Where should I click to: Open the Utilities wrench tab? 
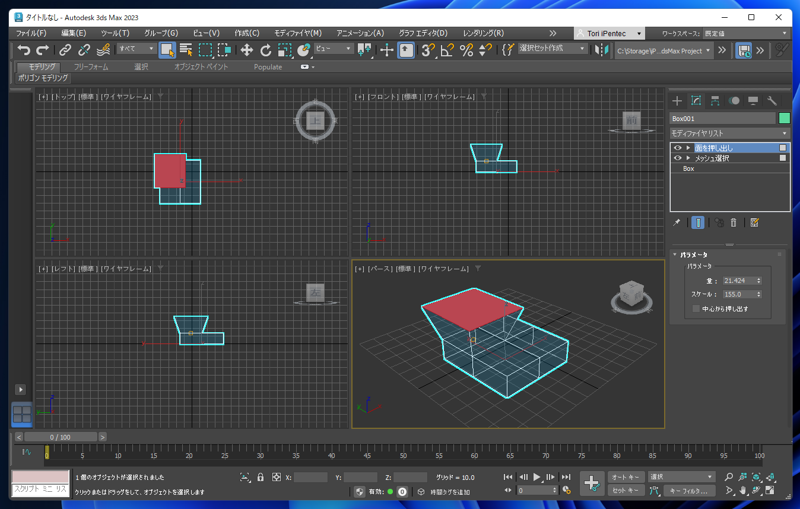tap(772, 100)
